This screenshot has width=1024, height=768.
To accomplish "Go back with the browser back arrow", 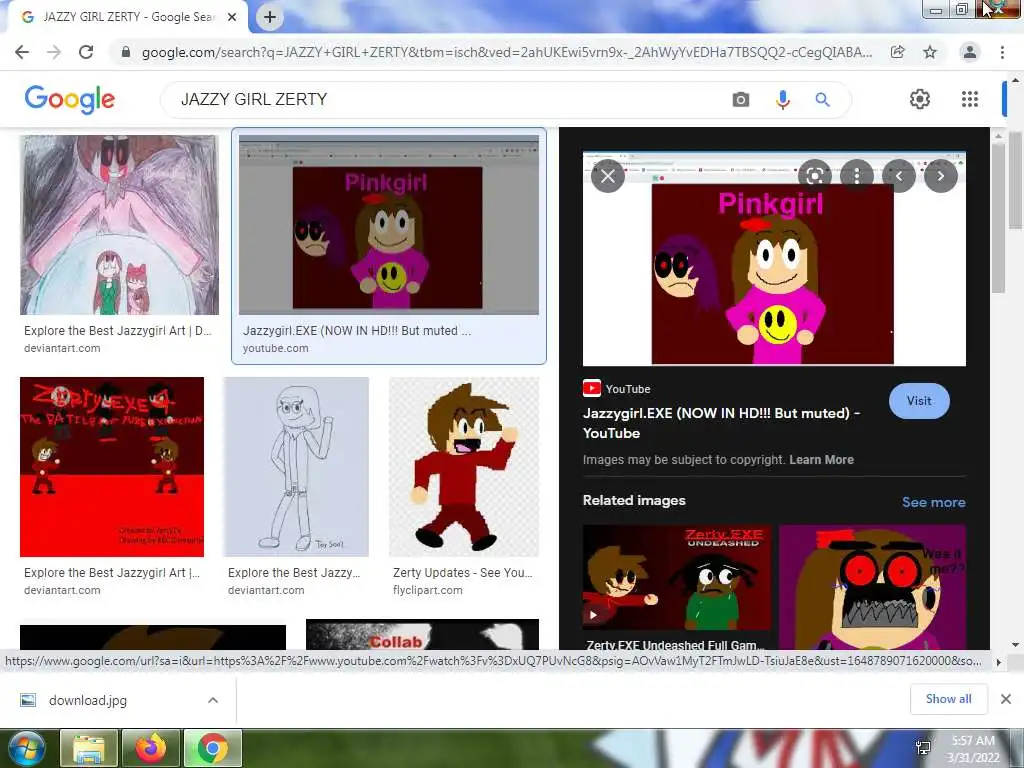I will [22, 52].
